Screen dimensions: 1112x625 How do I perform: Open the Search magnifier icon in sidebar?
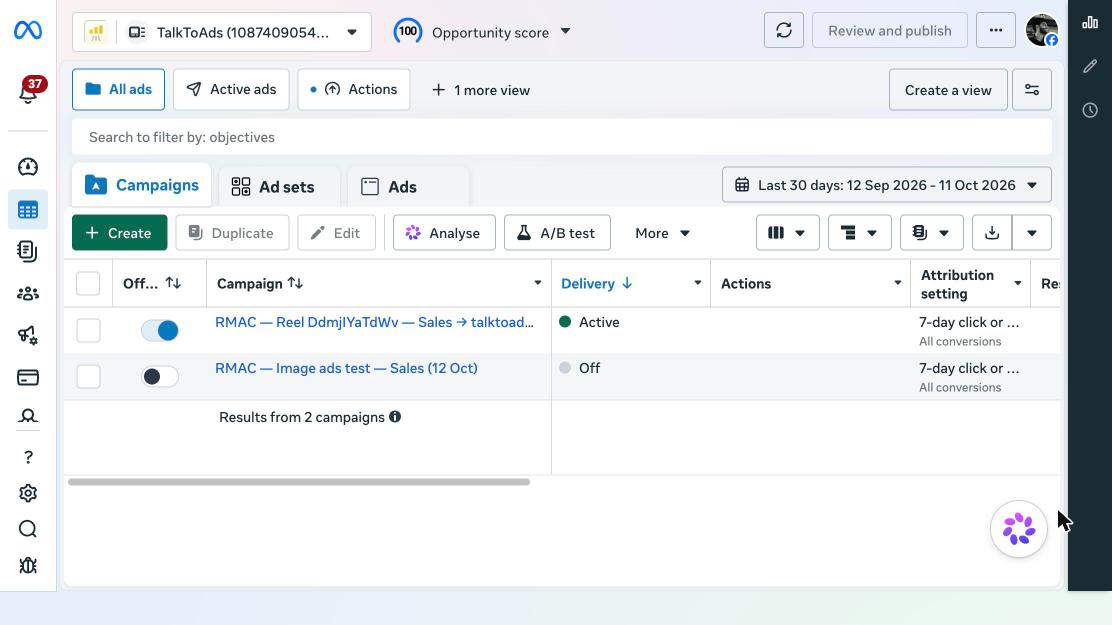pyautogui.click(x=28, y=529)
